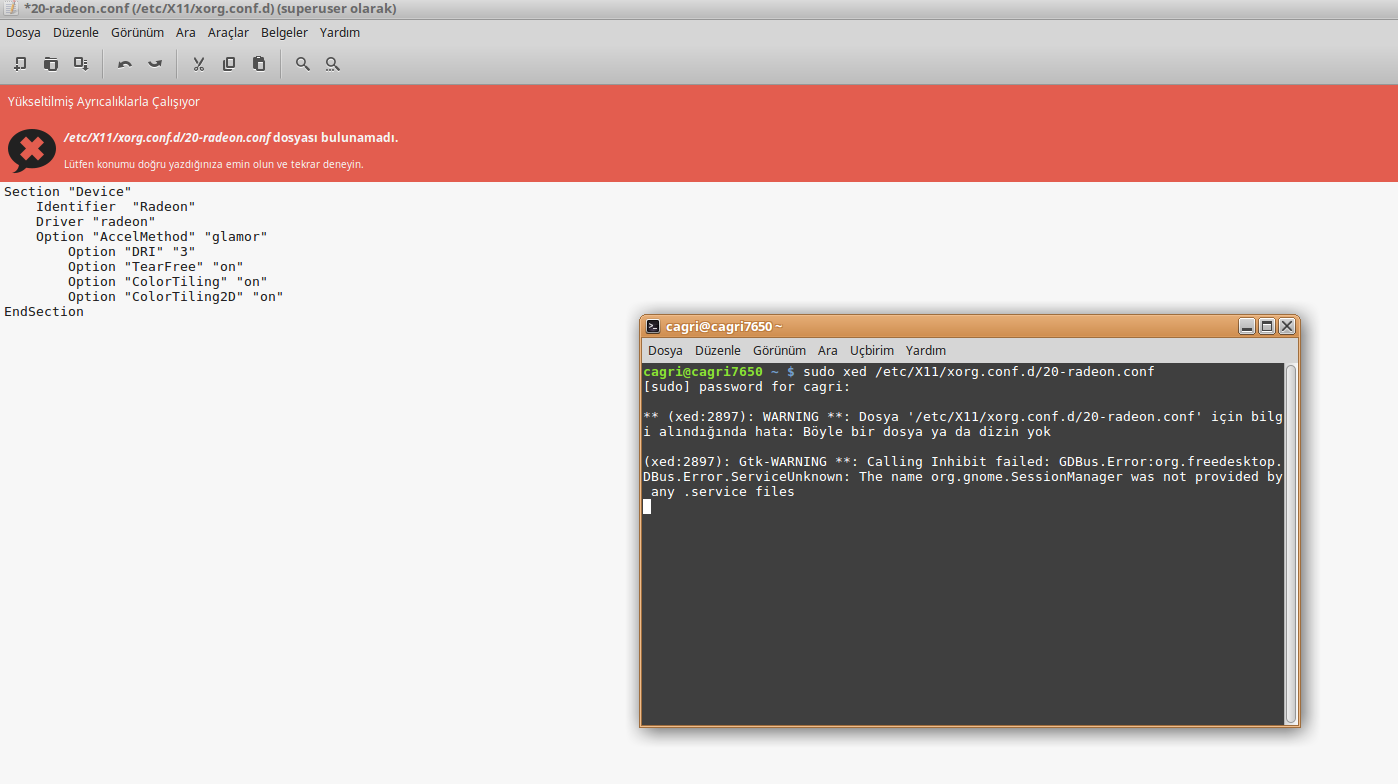Open the Ara menu in xed
The width and height of the screenshot is (1398, 784).
[x=186, y=32]
